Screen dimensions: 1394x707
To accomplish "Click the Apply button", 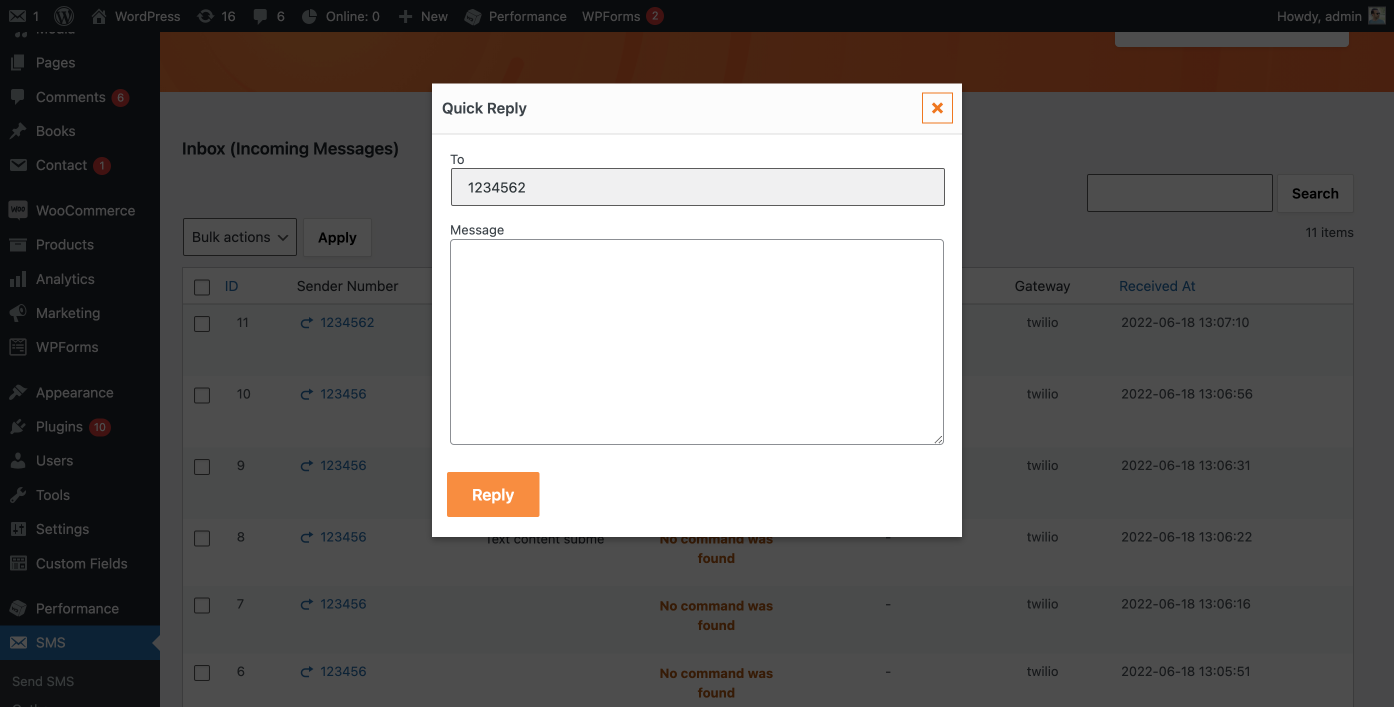I will click(337, 237).
